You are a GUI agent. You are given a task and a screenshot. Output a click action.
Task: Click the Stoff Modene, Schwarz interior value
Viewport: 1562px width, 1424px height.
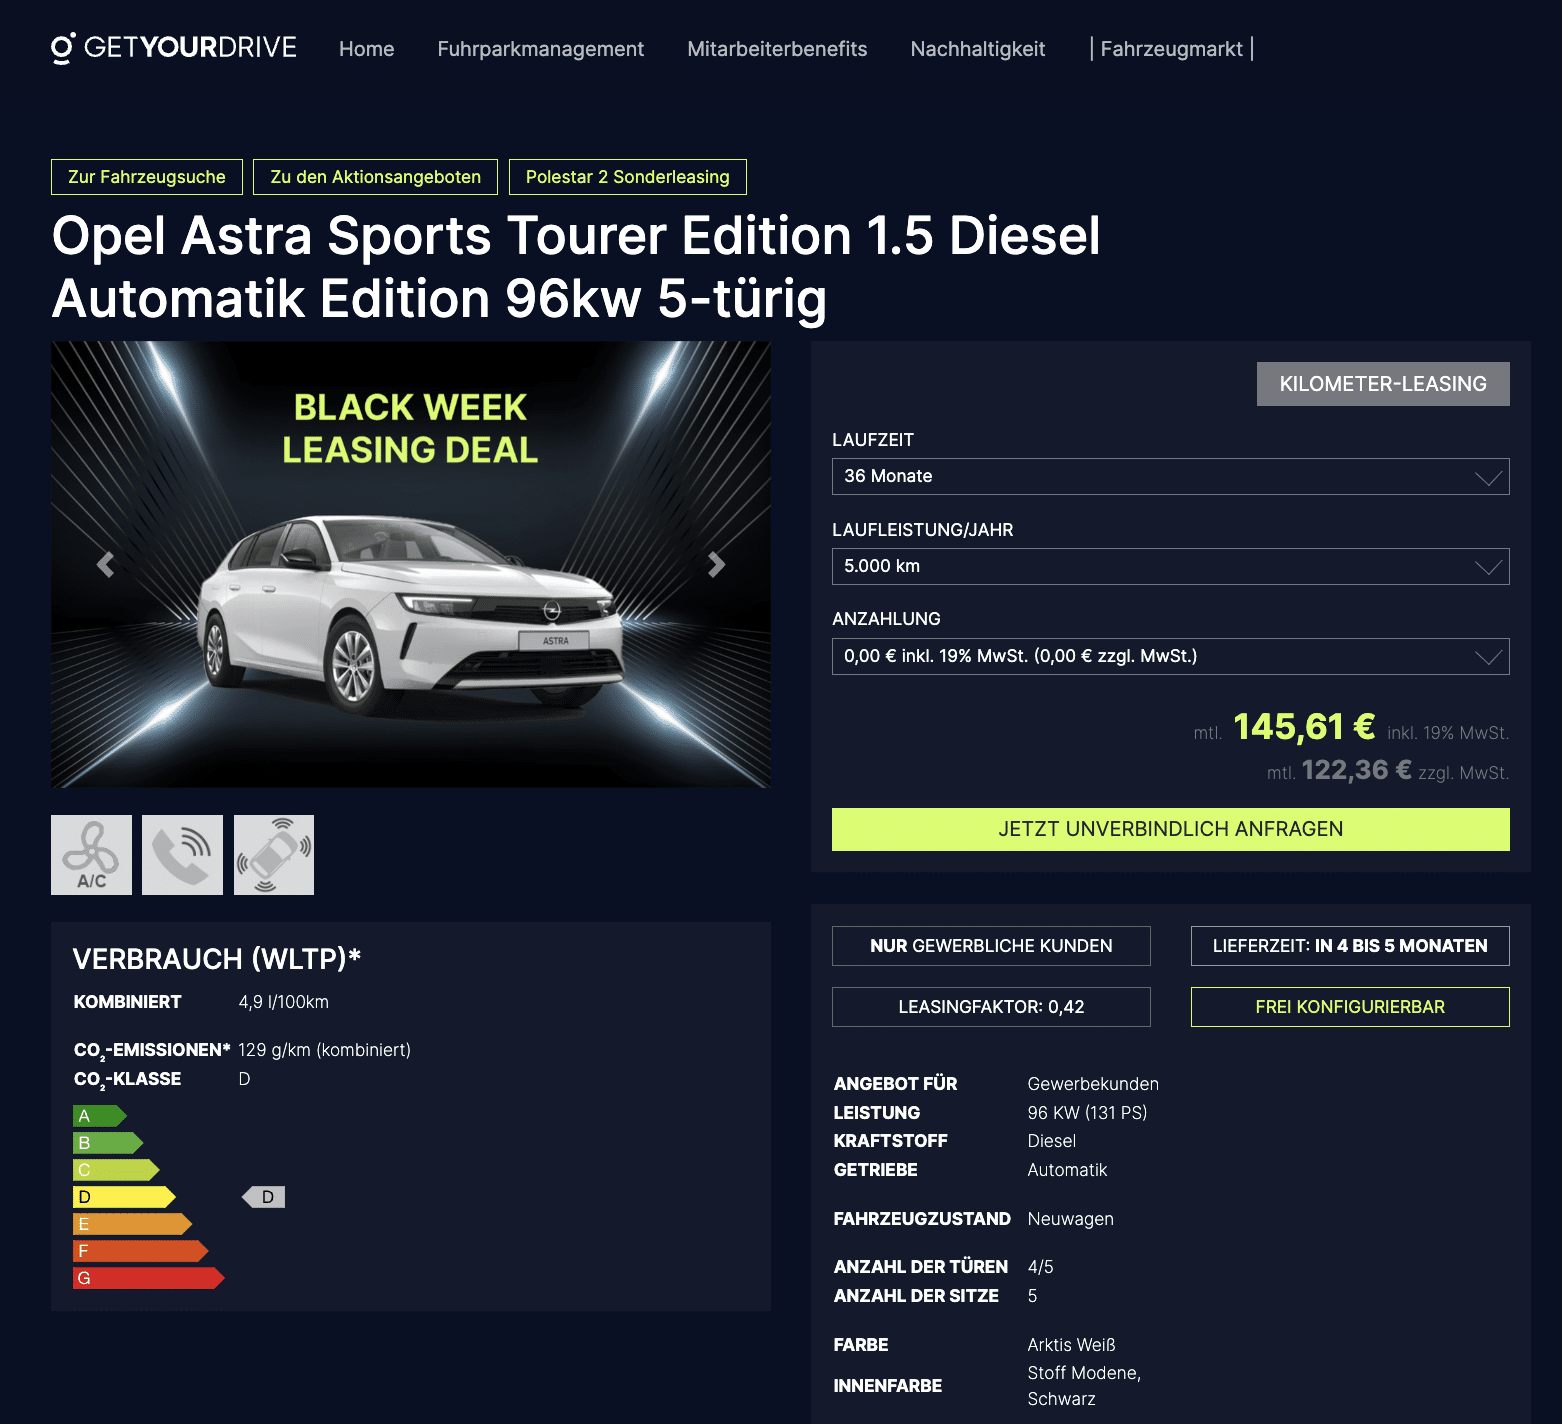pos(1084,1386)
